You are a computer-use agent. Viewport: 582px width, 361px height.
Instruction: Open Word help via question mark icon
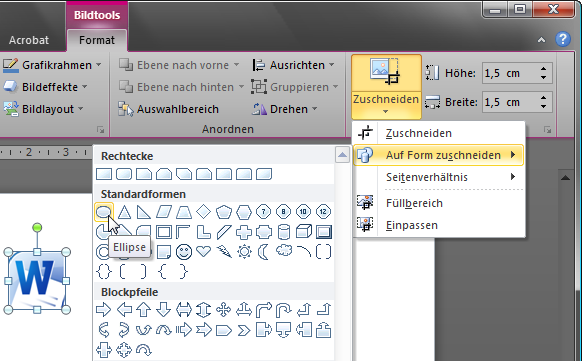click(x=563, y=39)
